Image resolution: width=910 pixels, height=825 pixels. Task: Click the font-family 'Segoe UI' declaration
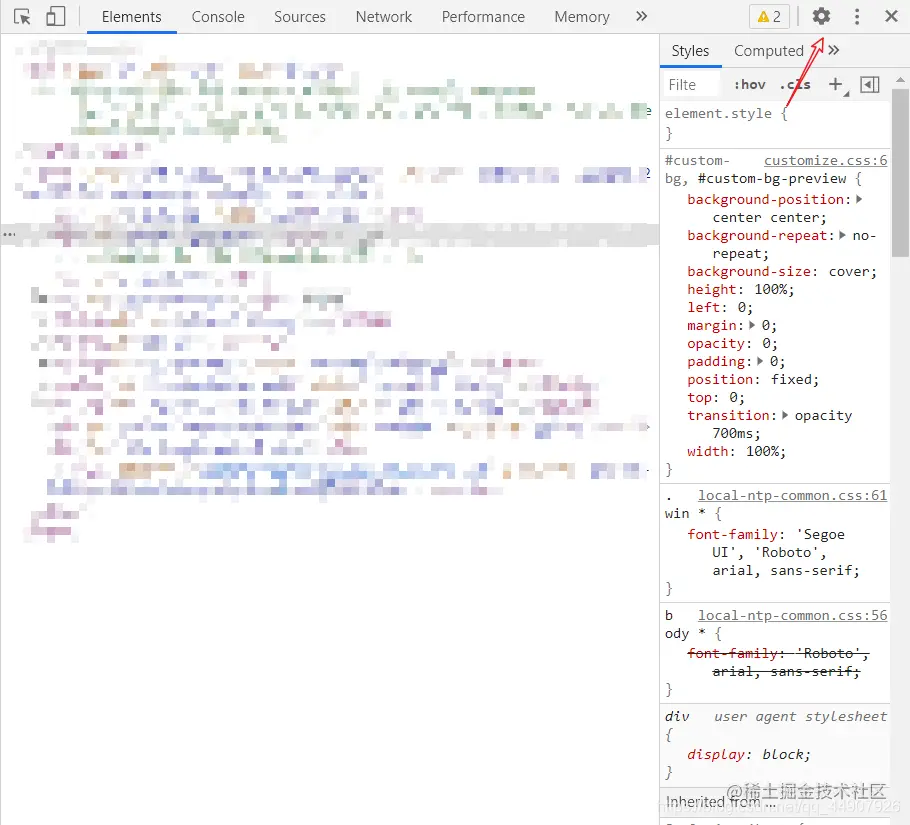pos(773,552)
